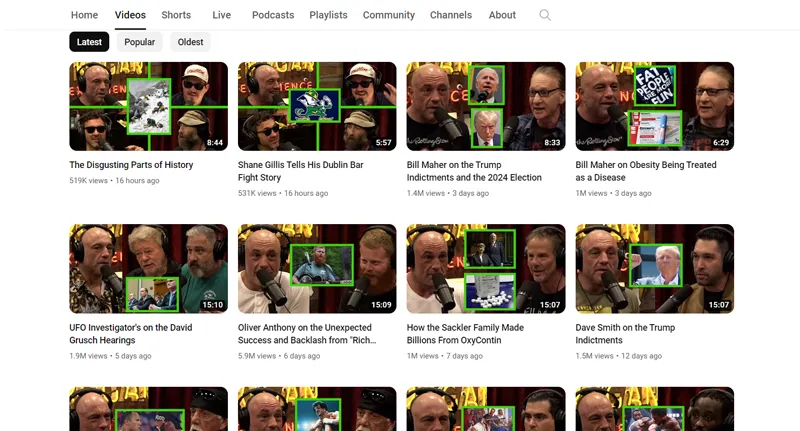Open the Sackler Family OxyContin thumbnail

click(486, 268)
